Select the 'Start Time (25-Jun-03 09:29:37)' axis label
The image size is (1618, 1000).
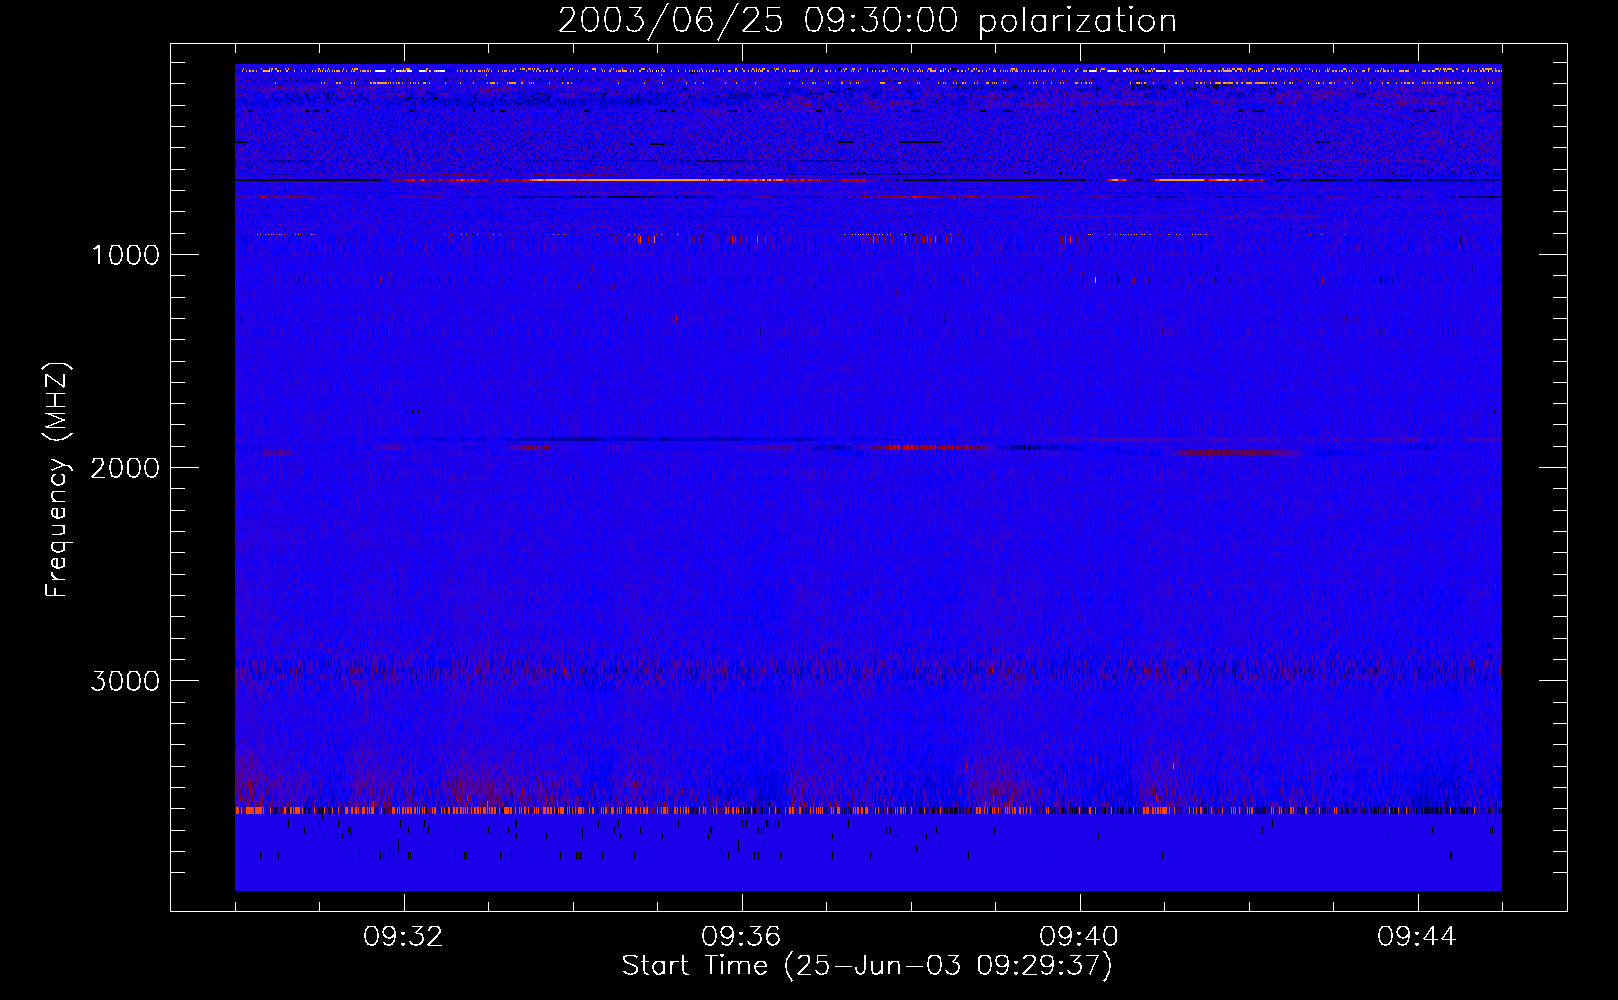867,966
